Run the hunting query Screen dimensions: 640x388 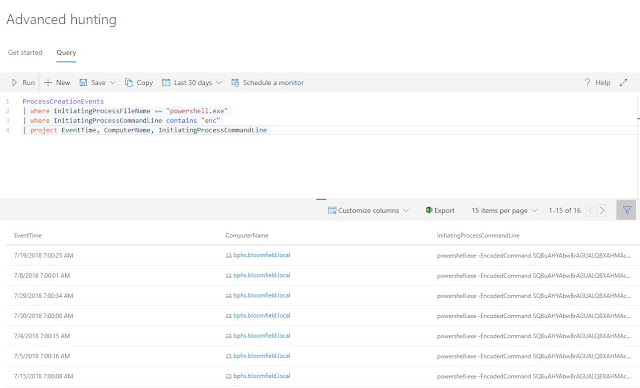click(23, 83)
